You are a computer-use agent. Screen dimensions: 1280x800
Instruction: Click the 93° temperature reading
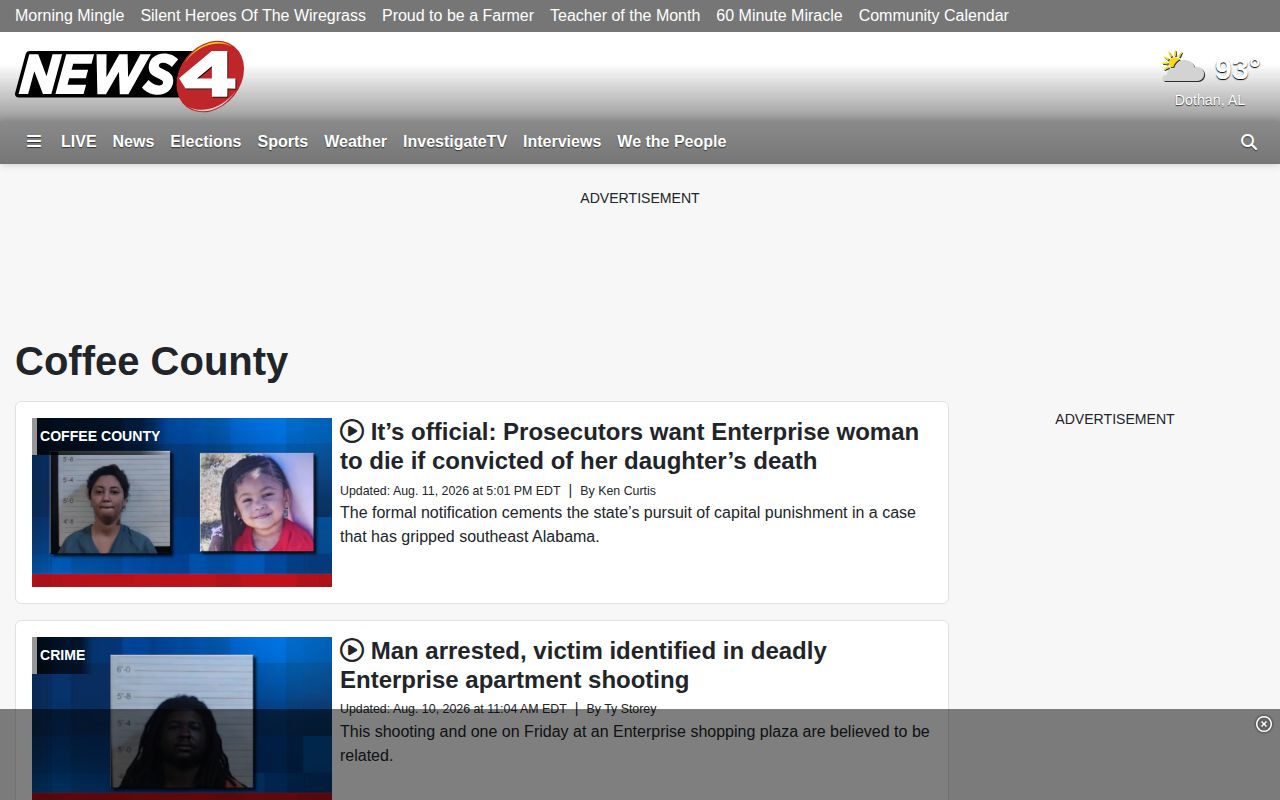tap(1237, 69)
